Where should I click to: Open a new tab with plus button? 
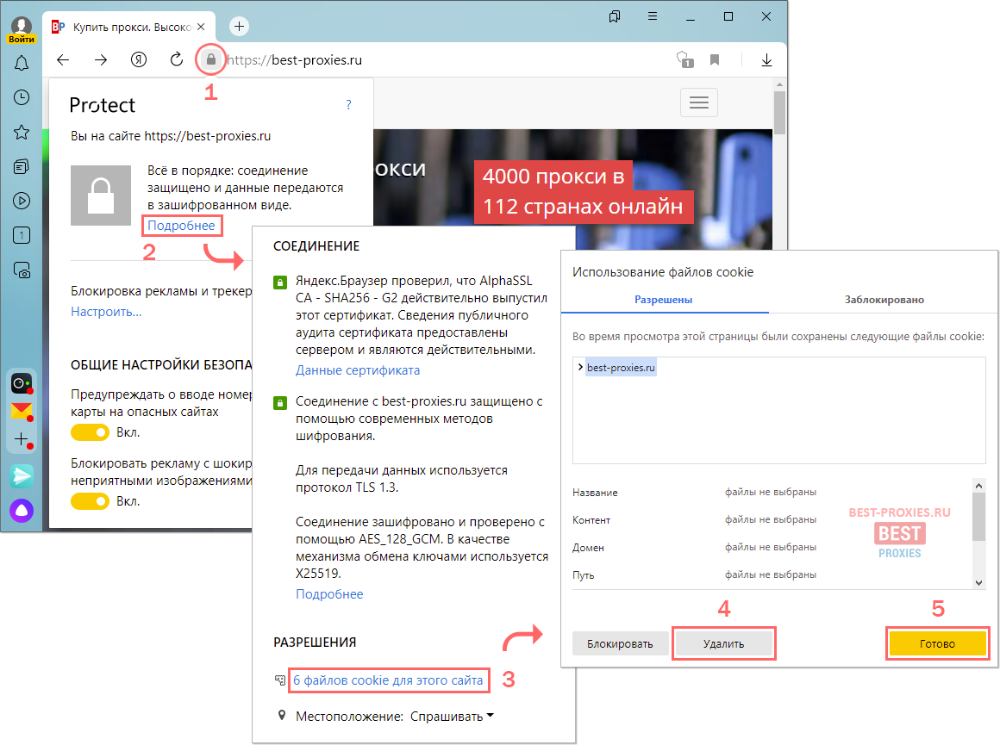coord(239,26)
